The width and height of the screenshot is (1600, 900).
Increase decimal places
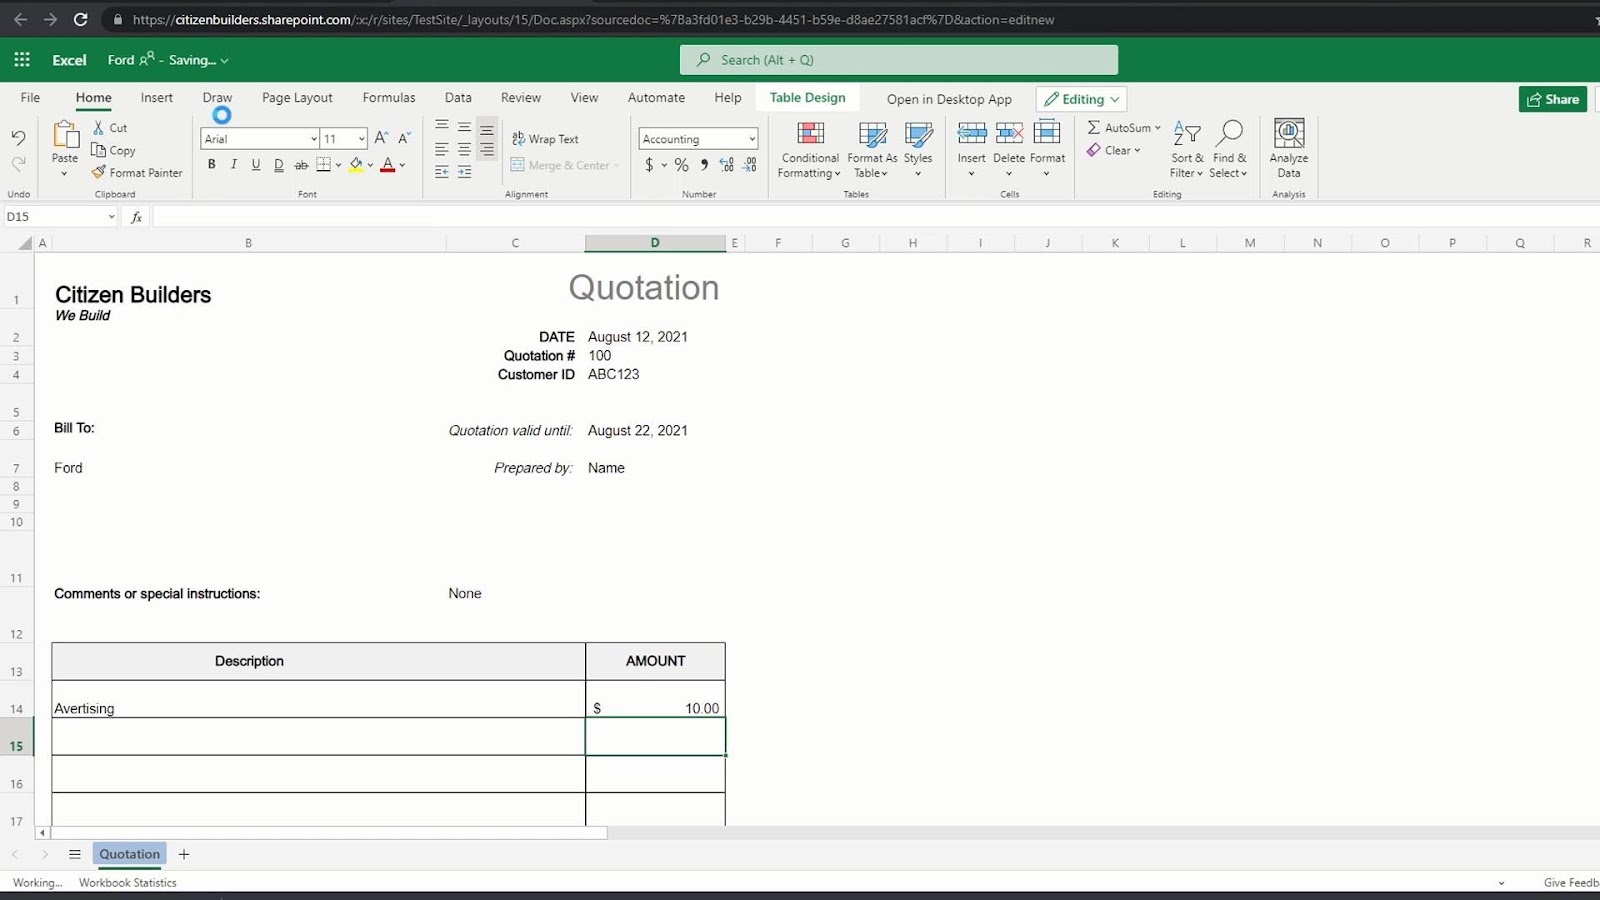tap(727, 165)
